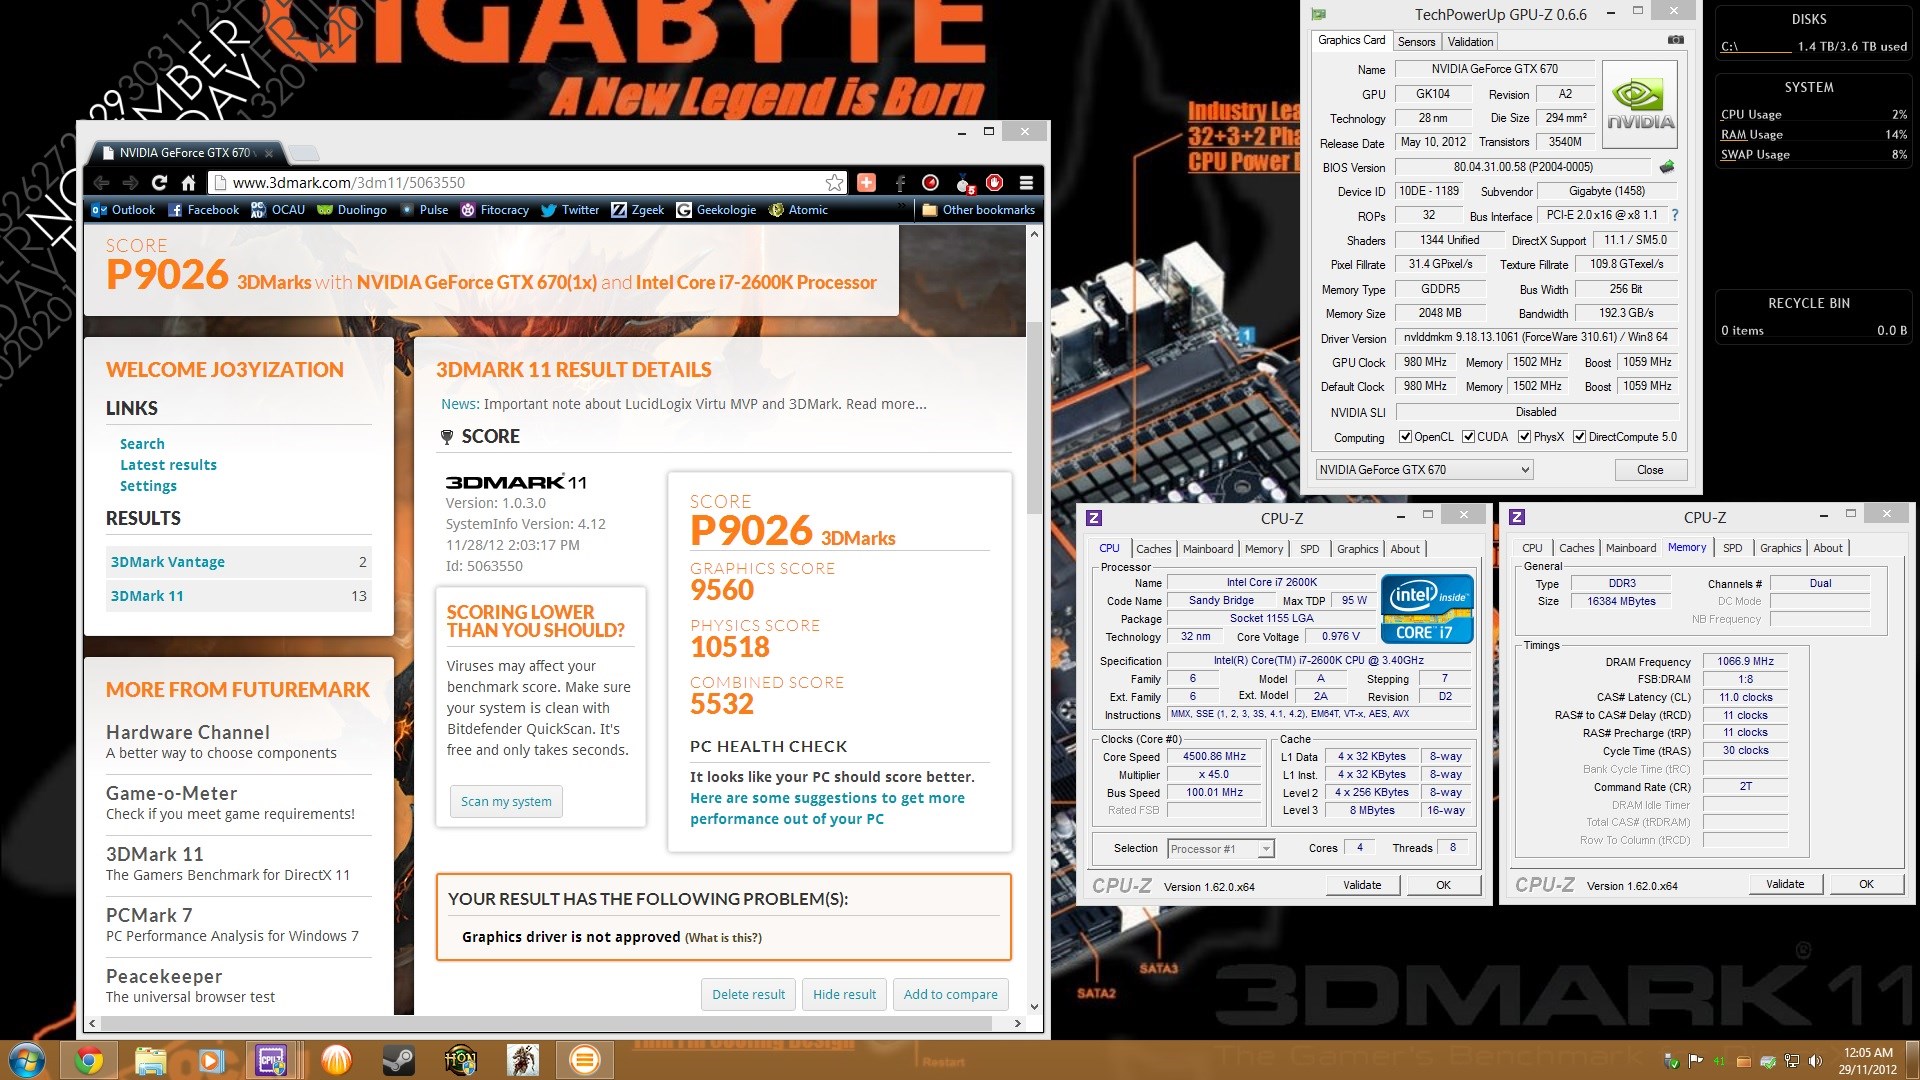Toggle the OpenCL checkbox in GPU-Z
Viewport: 1920px width, 1080px height.
coord(1405,437)
